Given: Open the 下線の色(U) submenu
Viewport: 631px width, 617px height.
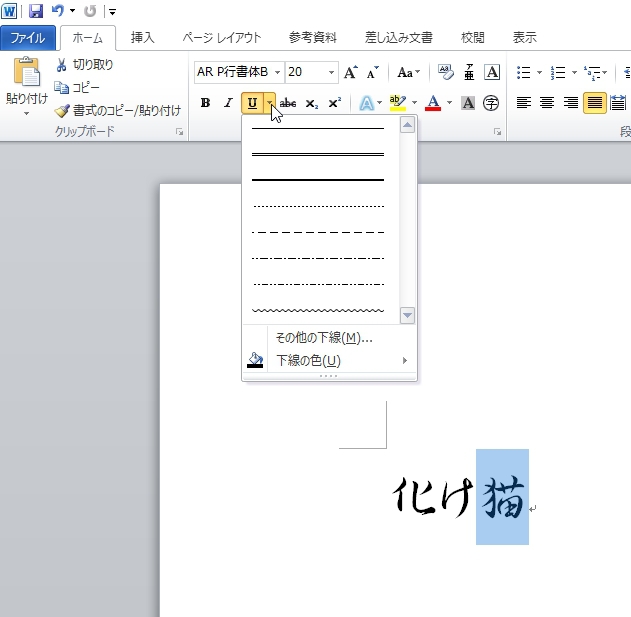Looking at the screenshot, I should coord(329,360).
